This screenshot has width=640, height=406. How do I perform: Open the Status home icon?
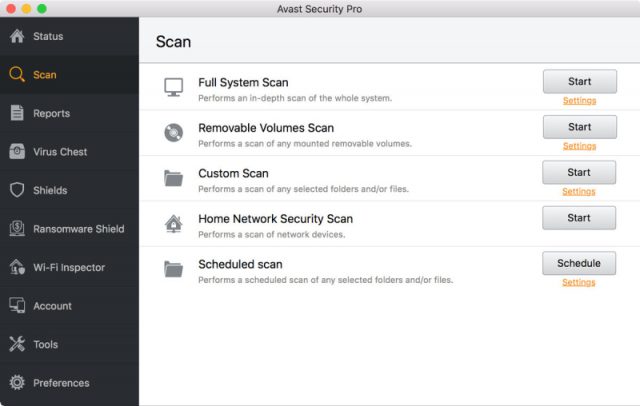17,36
